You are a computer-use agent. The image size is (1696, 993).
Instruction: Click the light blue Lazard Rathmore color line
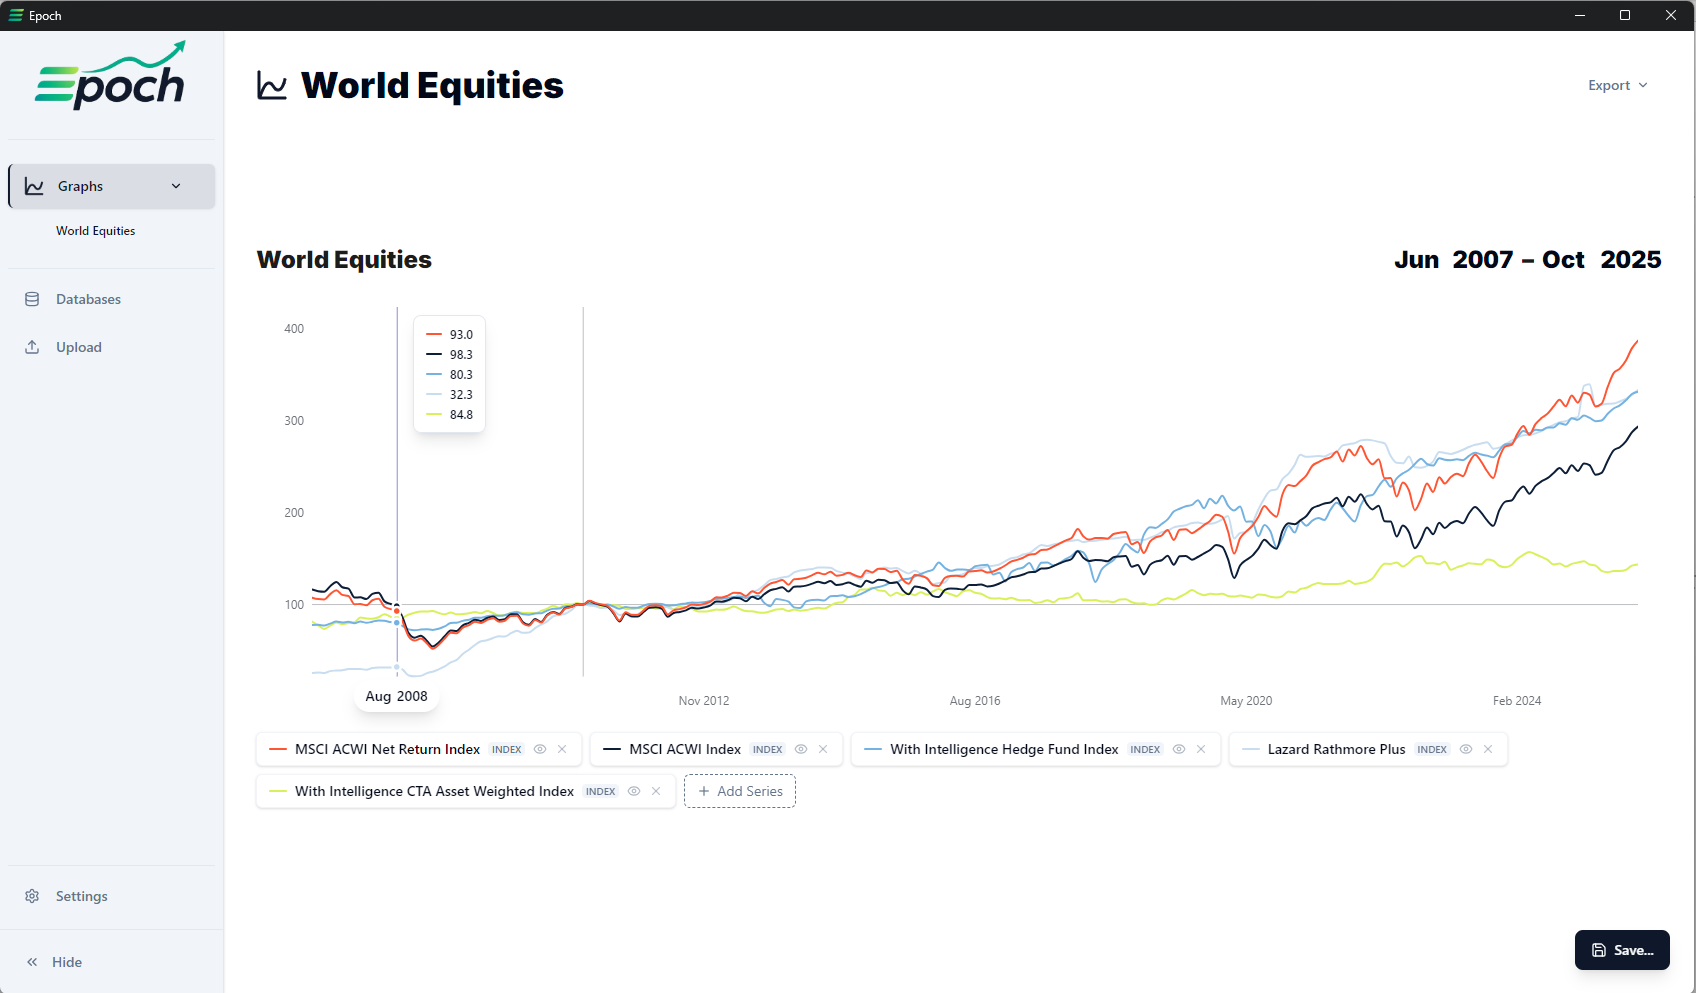(1251, 749)
